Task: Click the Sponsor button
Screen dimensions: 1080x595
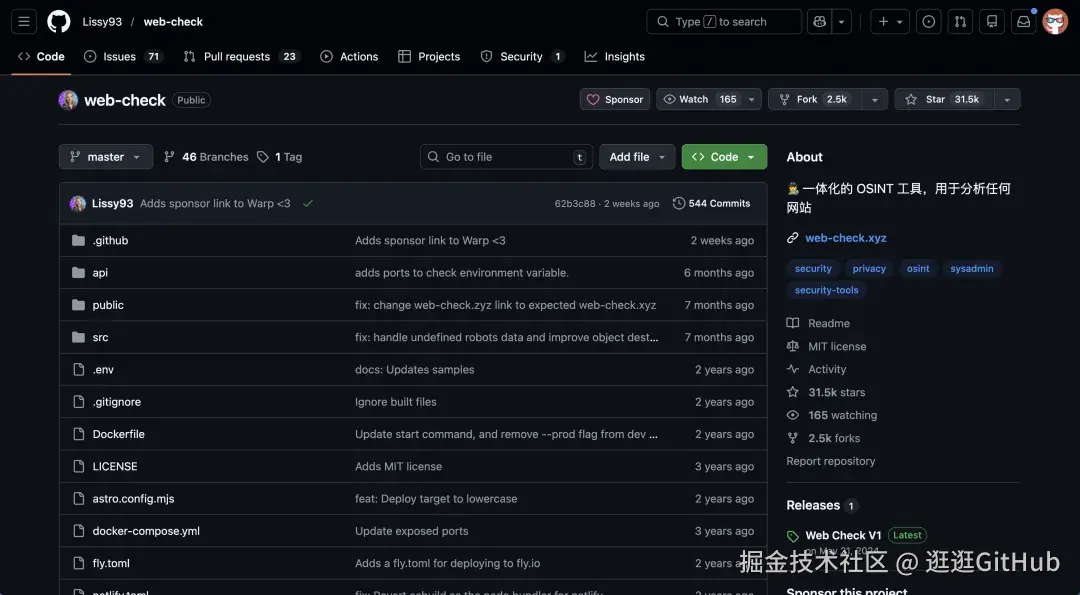Action: [x=615, y=99]
